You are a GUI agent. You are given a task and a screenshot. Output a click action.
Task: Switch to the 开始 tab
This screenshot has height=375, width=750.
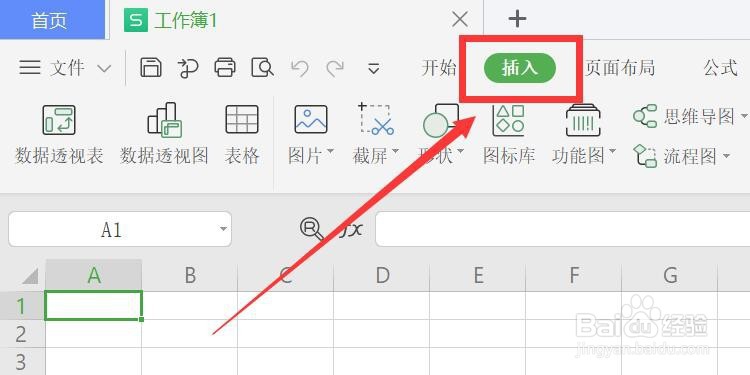pos(439,68)
